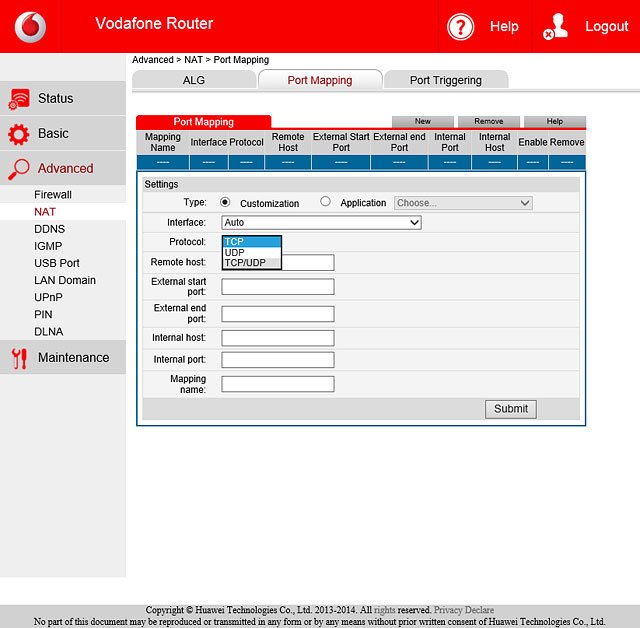
Task: Open DLNA settings in sidebar
Action: [49, 332]
